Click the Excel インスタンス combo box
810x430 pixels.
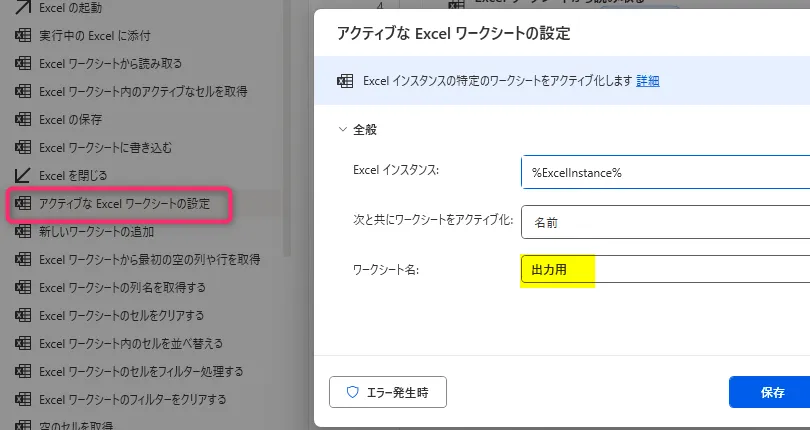coord(665,172)
